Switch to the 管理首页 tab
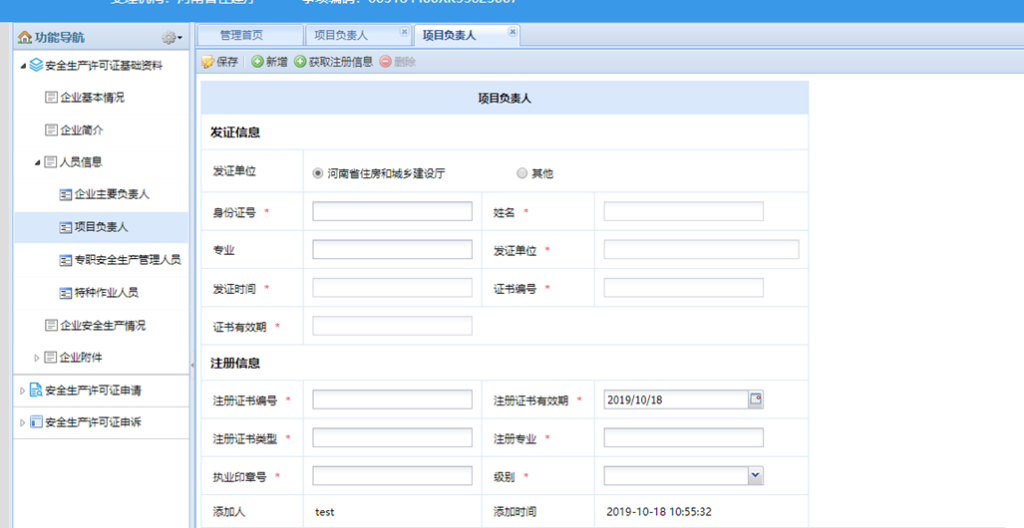This screenshot has width=1024, height=528. [241, 35]
